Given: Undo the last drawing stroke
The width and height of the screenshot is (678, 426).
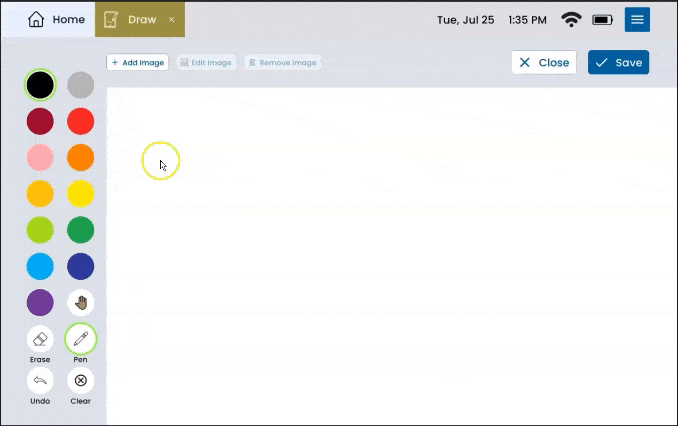Looking at the screenshot, I should tap(40, 380).
